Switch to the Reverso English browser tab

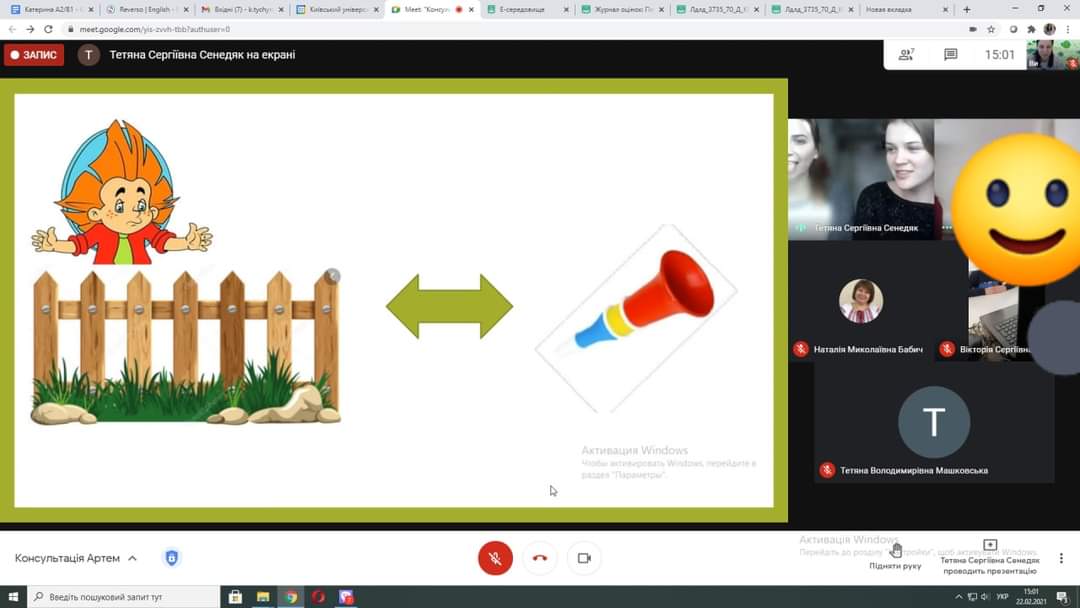[x=147, y=10]
